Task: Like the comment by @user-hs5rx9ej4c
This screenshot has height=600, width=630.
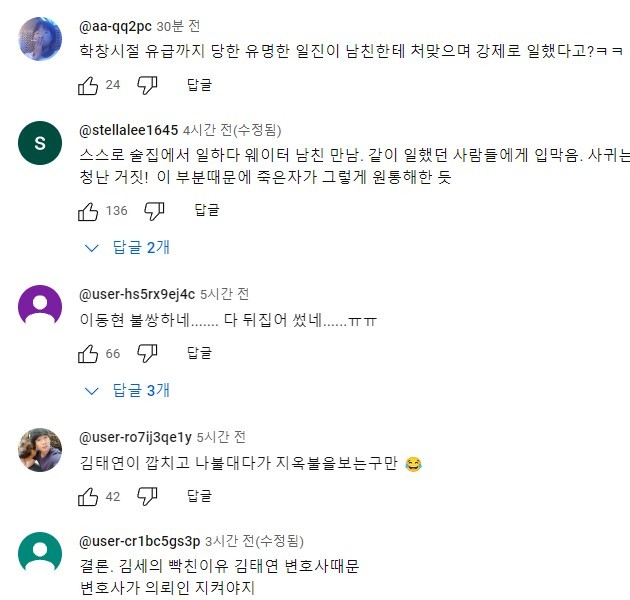Action: [88, 353]
